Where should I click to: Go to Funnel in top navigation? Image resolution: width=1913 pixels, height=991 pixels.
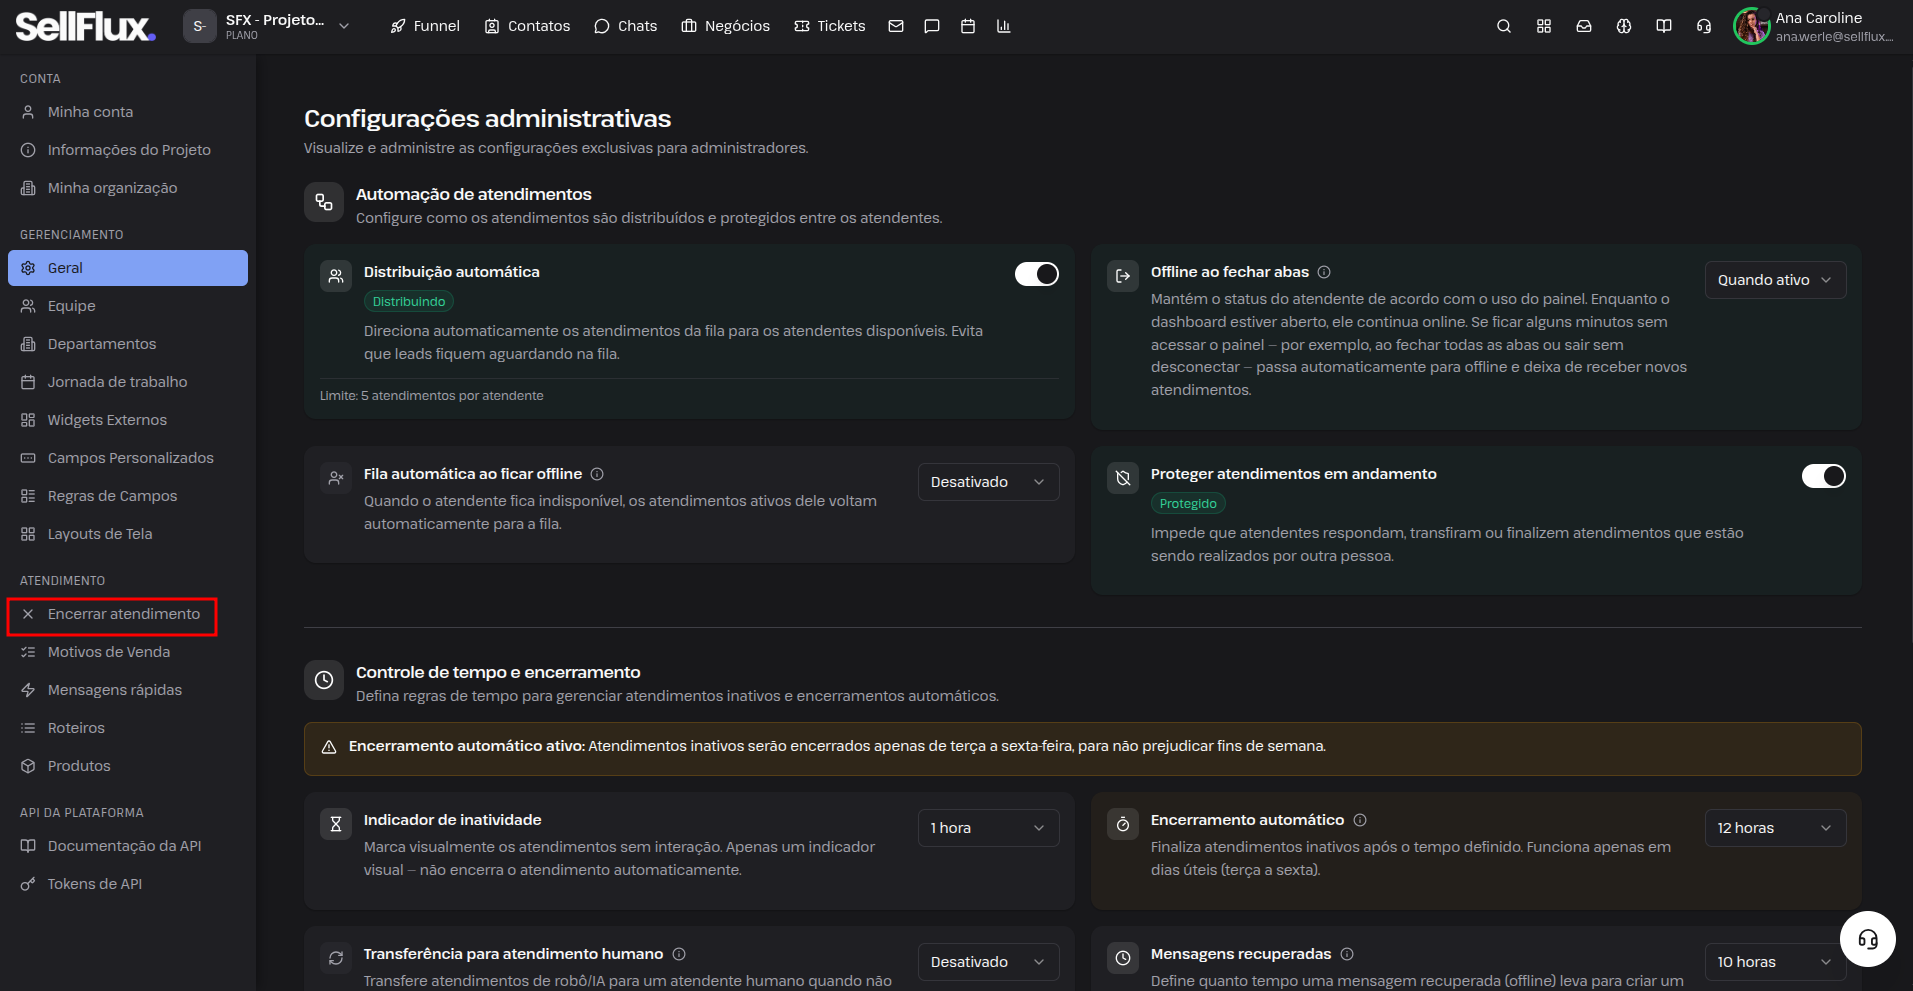click(425, 26)
